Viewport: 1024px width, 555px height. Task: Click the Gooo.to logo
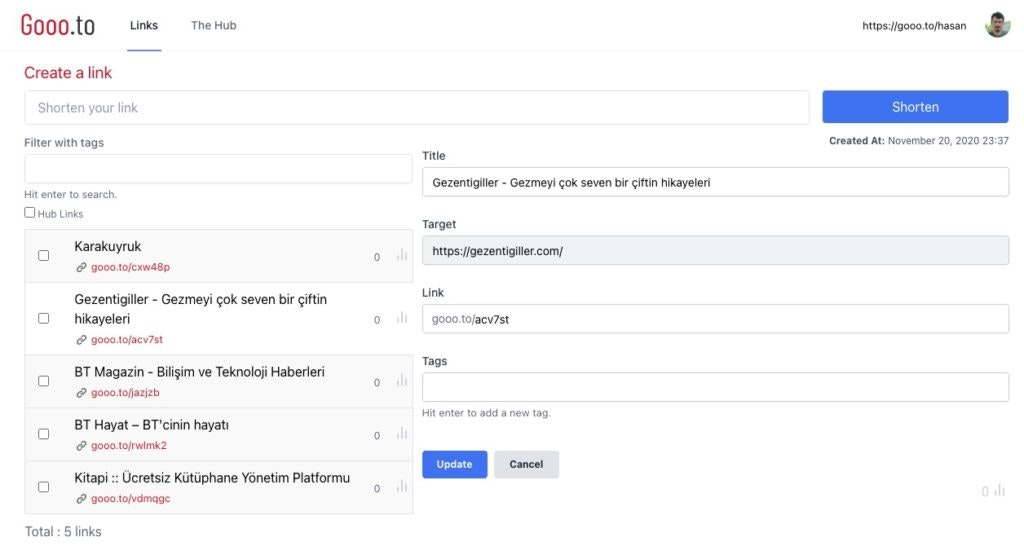pos(58,25)
